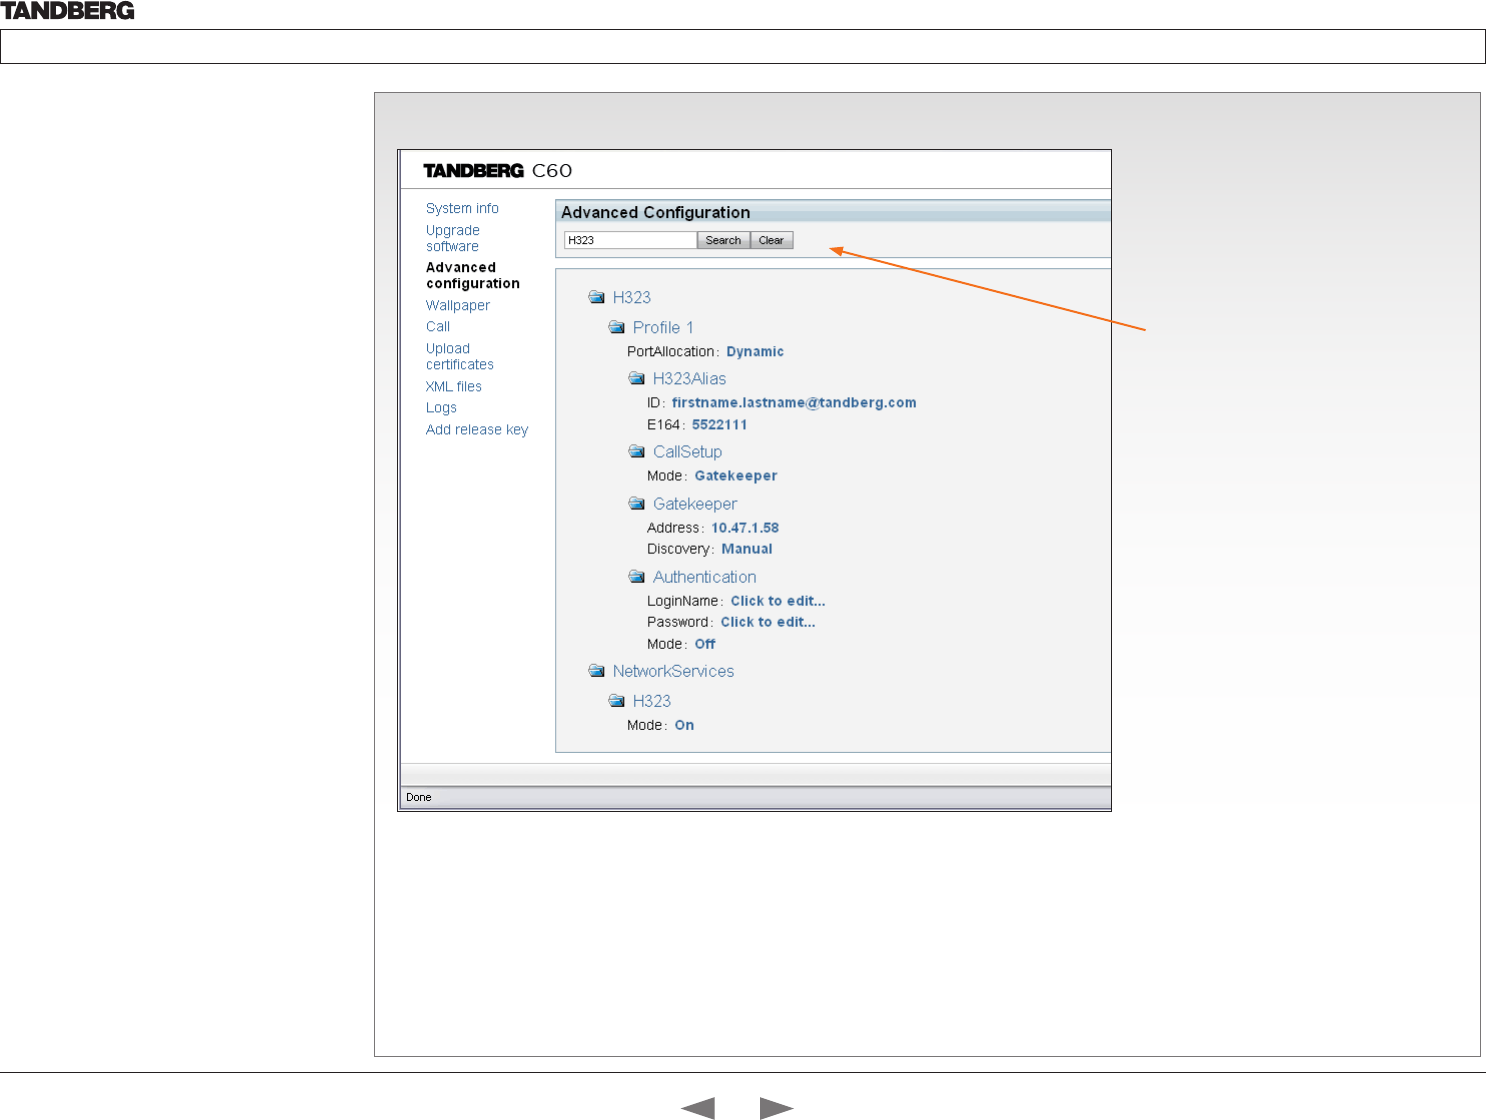The height and width of the screenshot is (1120, 1486).
Task: Click to edit the LoginName value
Action: tap(778, 601)
